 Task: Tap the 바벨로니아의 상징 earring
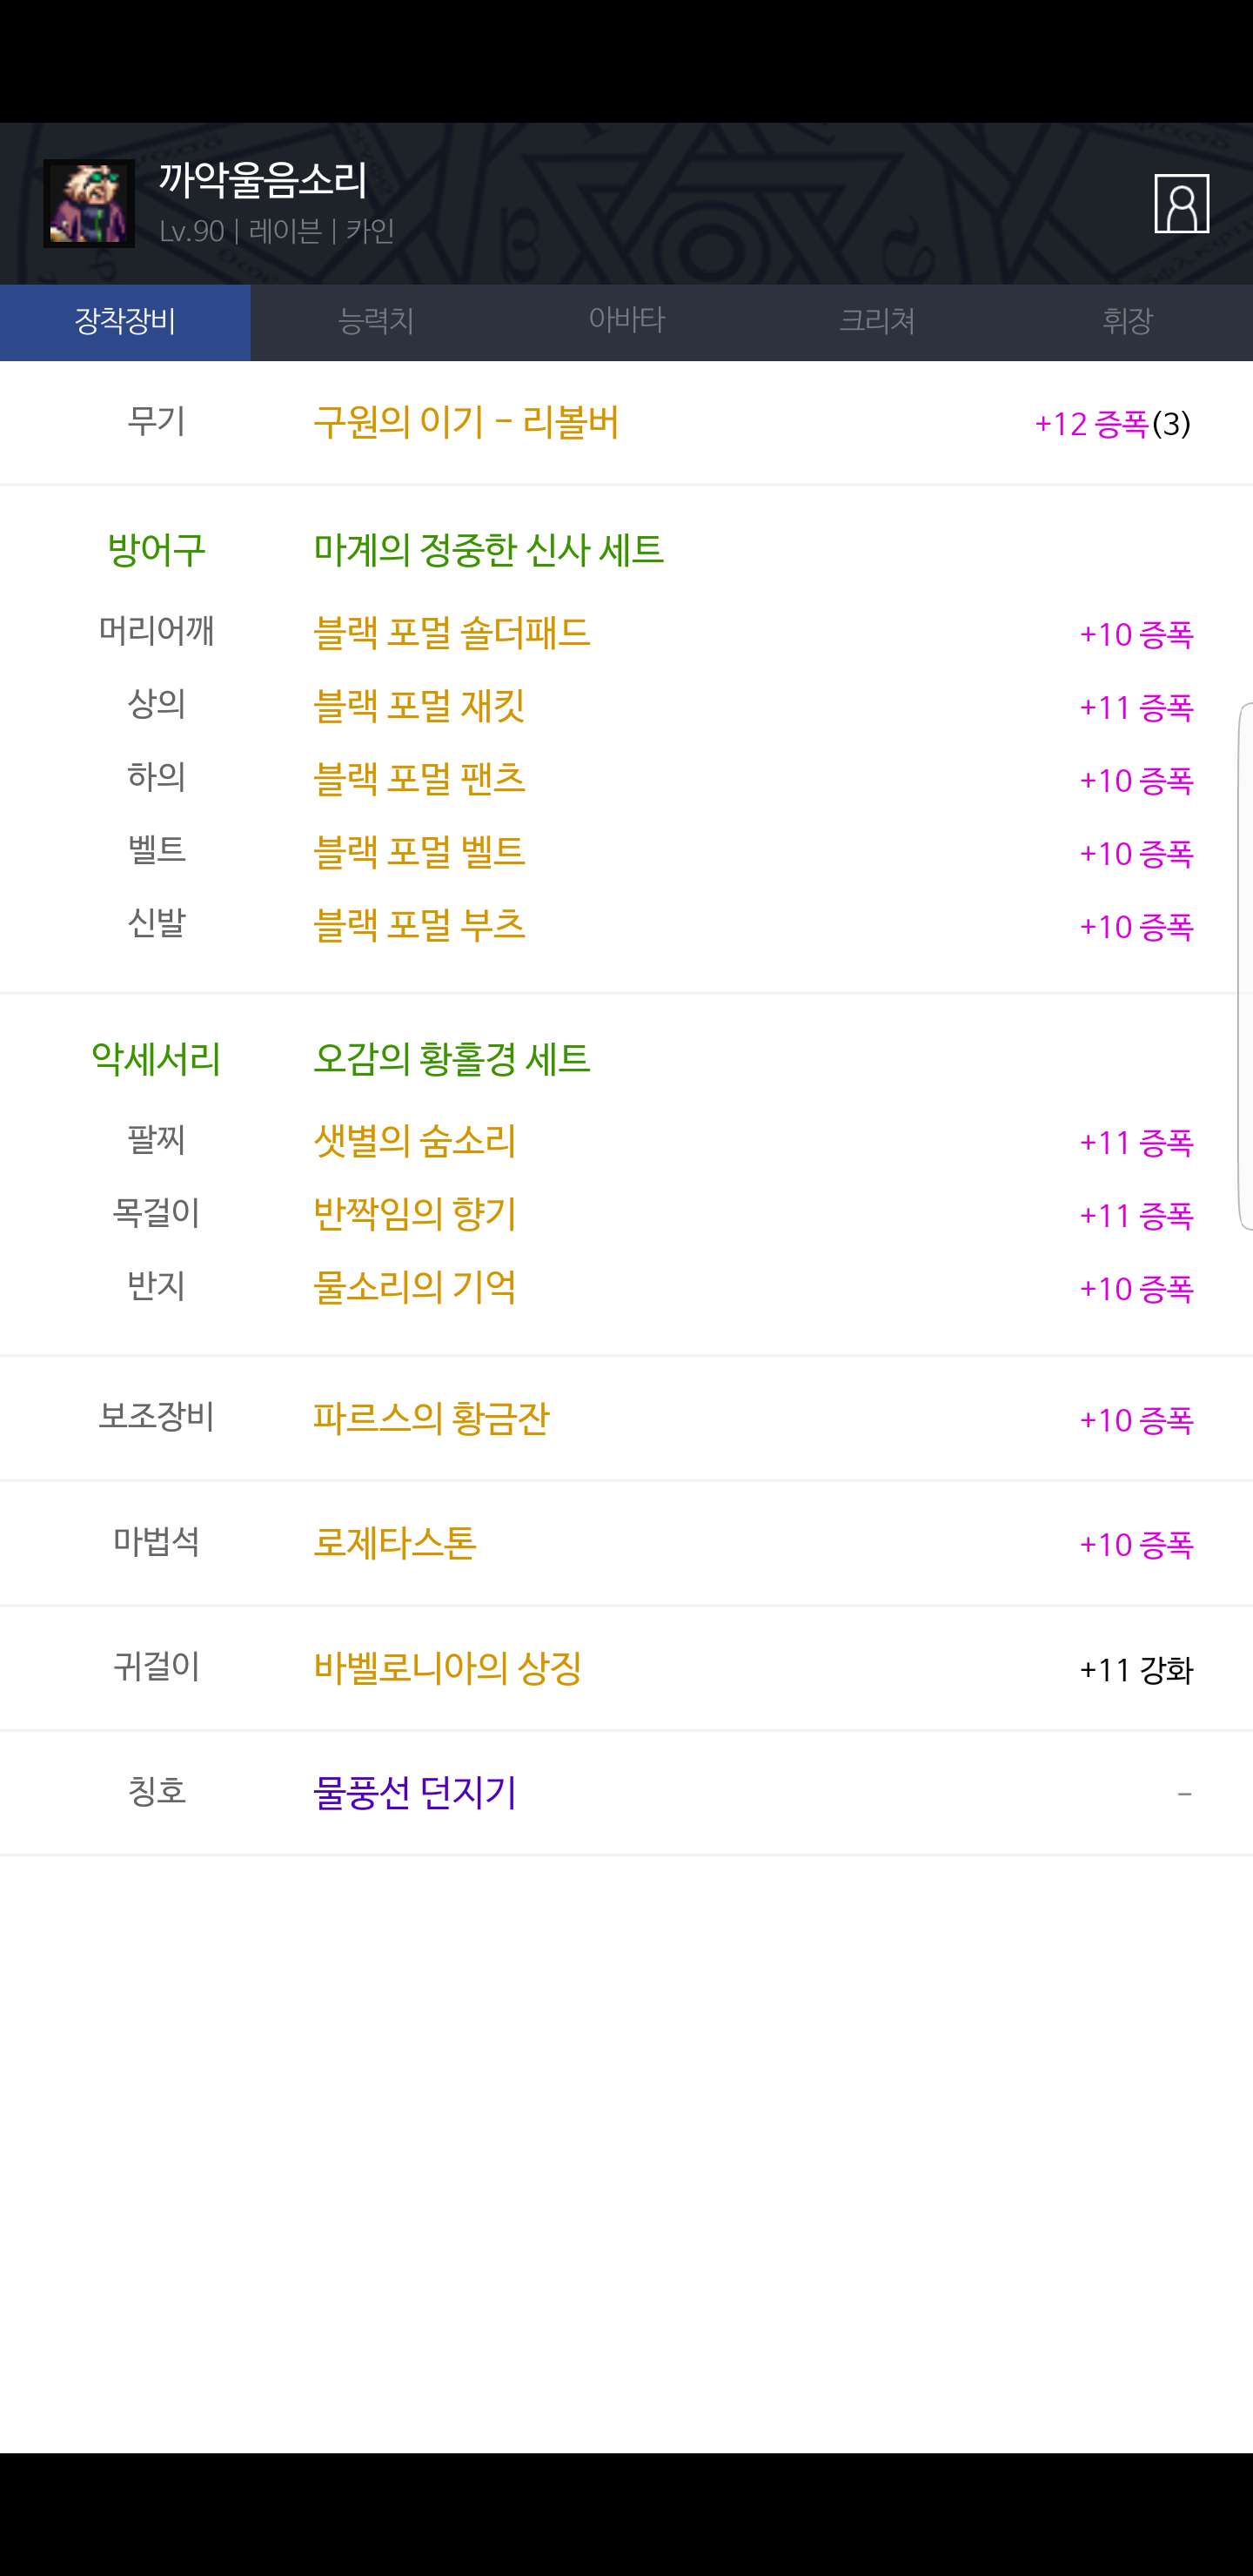coord(448,1668)
